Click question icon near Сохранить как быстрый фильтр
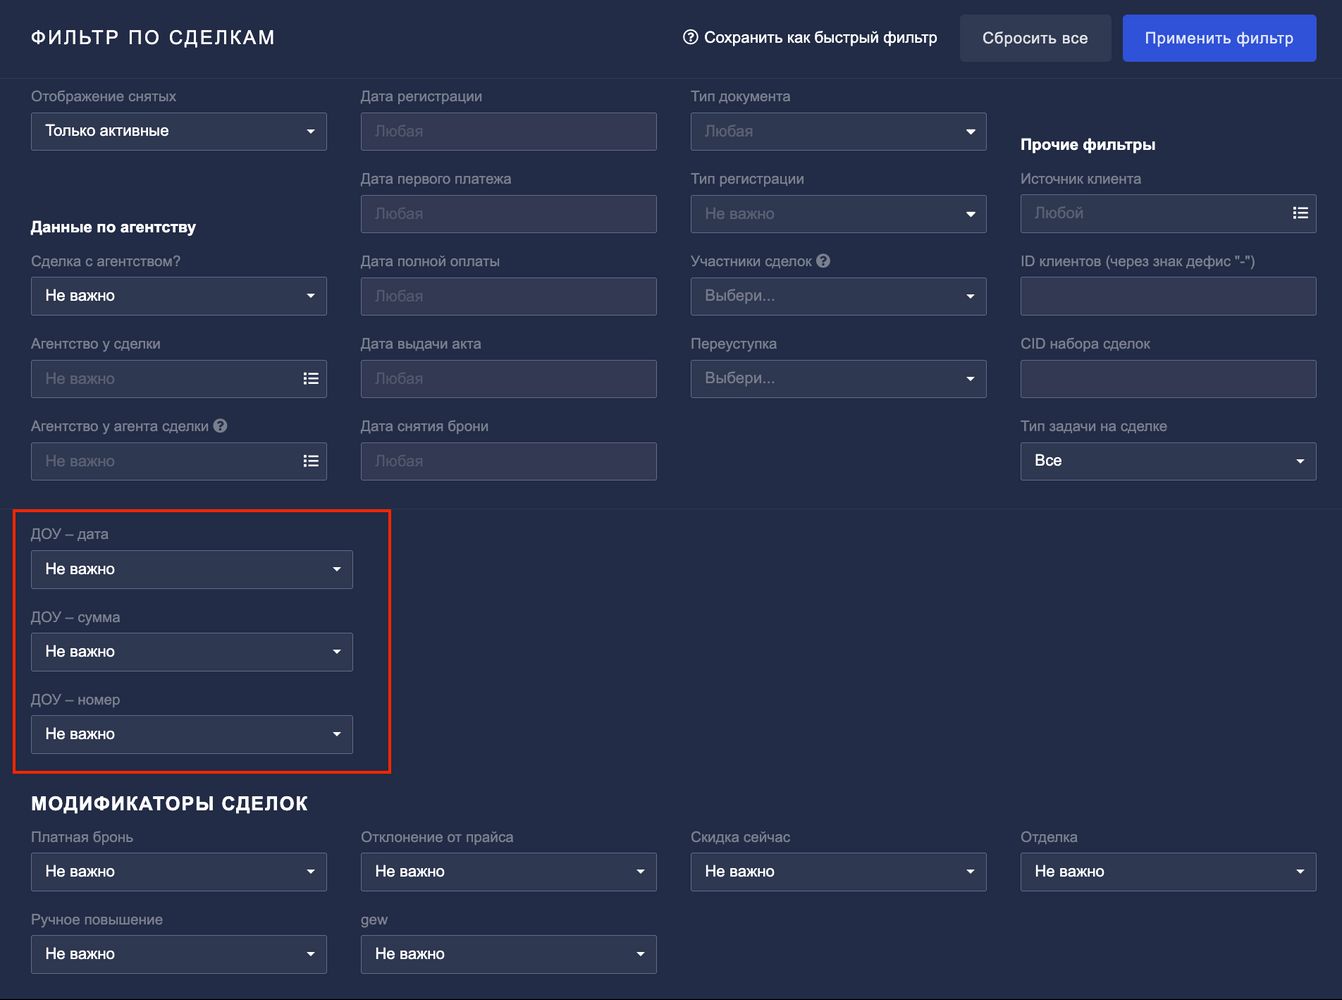 (x=690, y=38)
